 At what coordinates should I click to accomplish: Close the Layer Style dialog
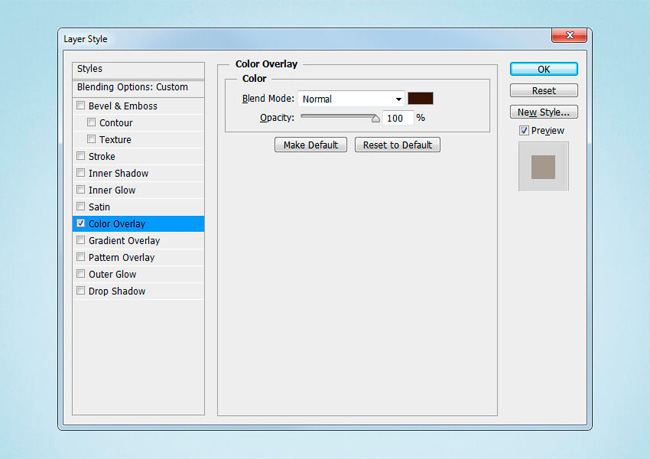[x=569, y=36]
